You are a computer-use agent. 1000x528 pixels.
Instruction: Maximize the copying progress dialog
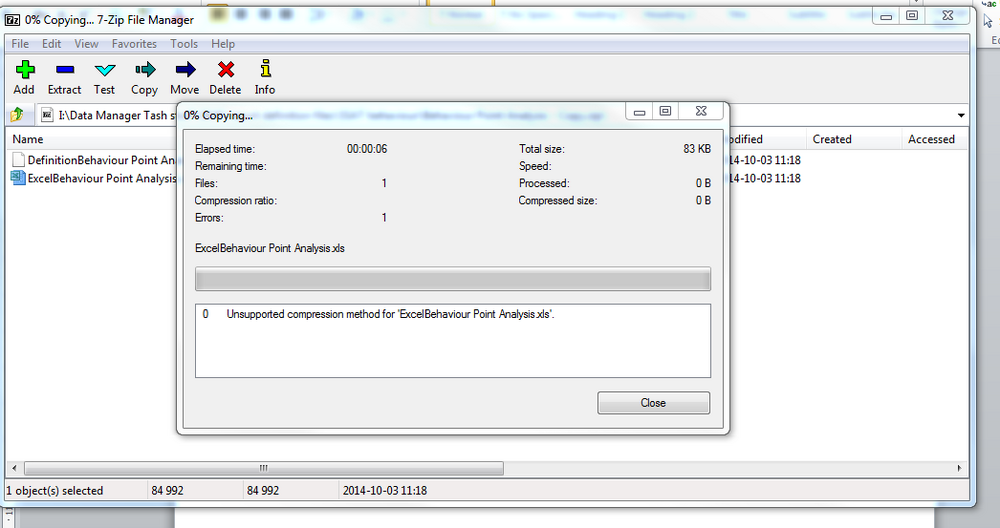[665, 112]
